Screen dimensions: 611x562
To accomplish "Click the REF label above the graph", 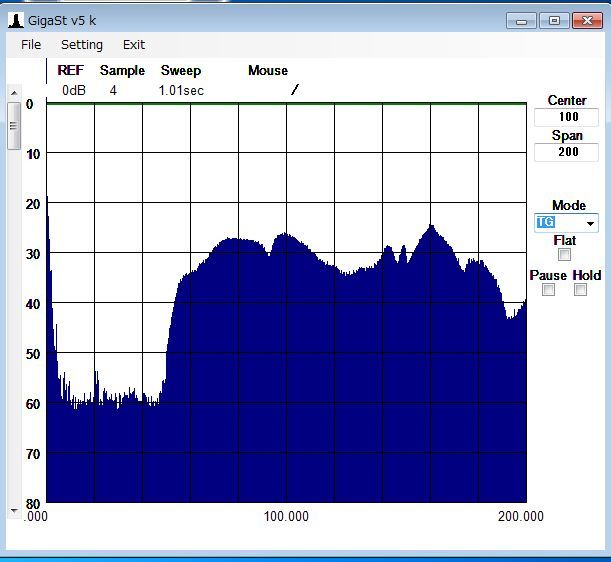I will click(71, 70).
